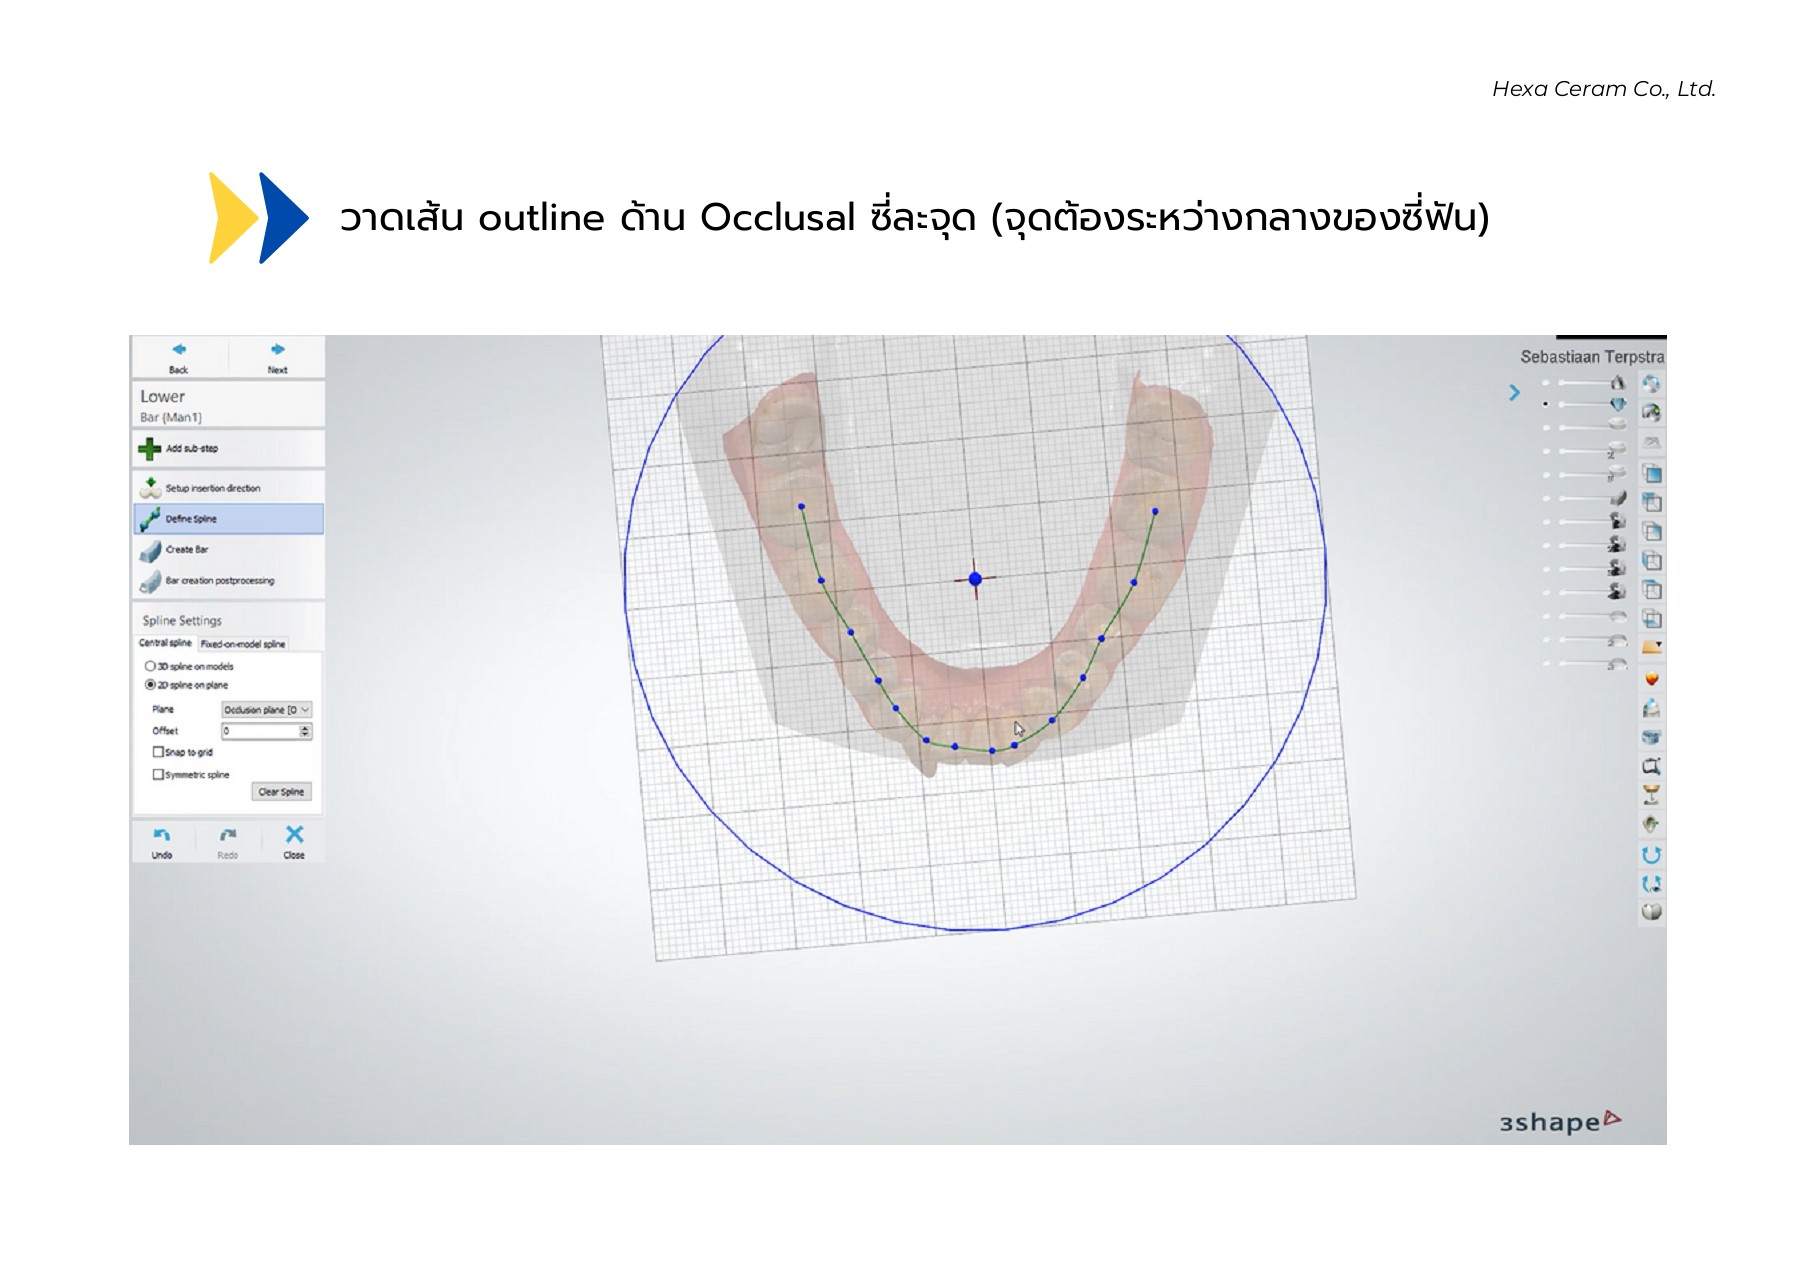Select the topmost cube view icon

[x=1652, y=474]
